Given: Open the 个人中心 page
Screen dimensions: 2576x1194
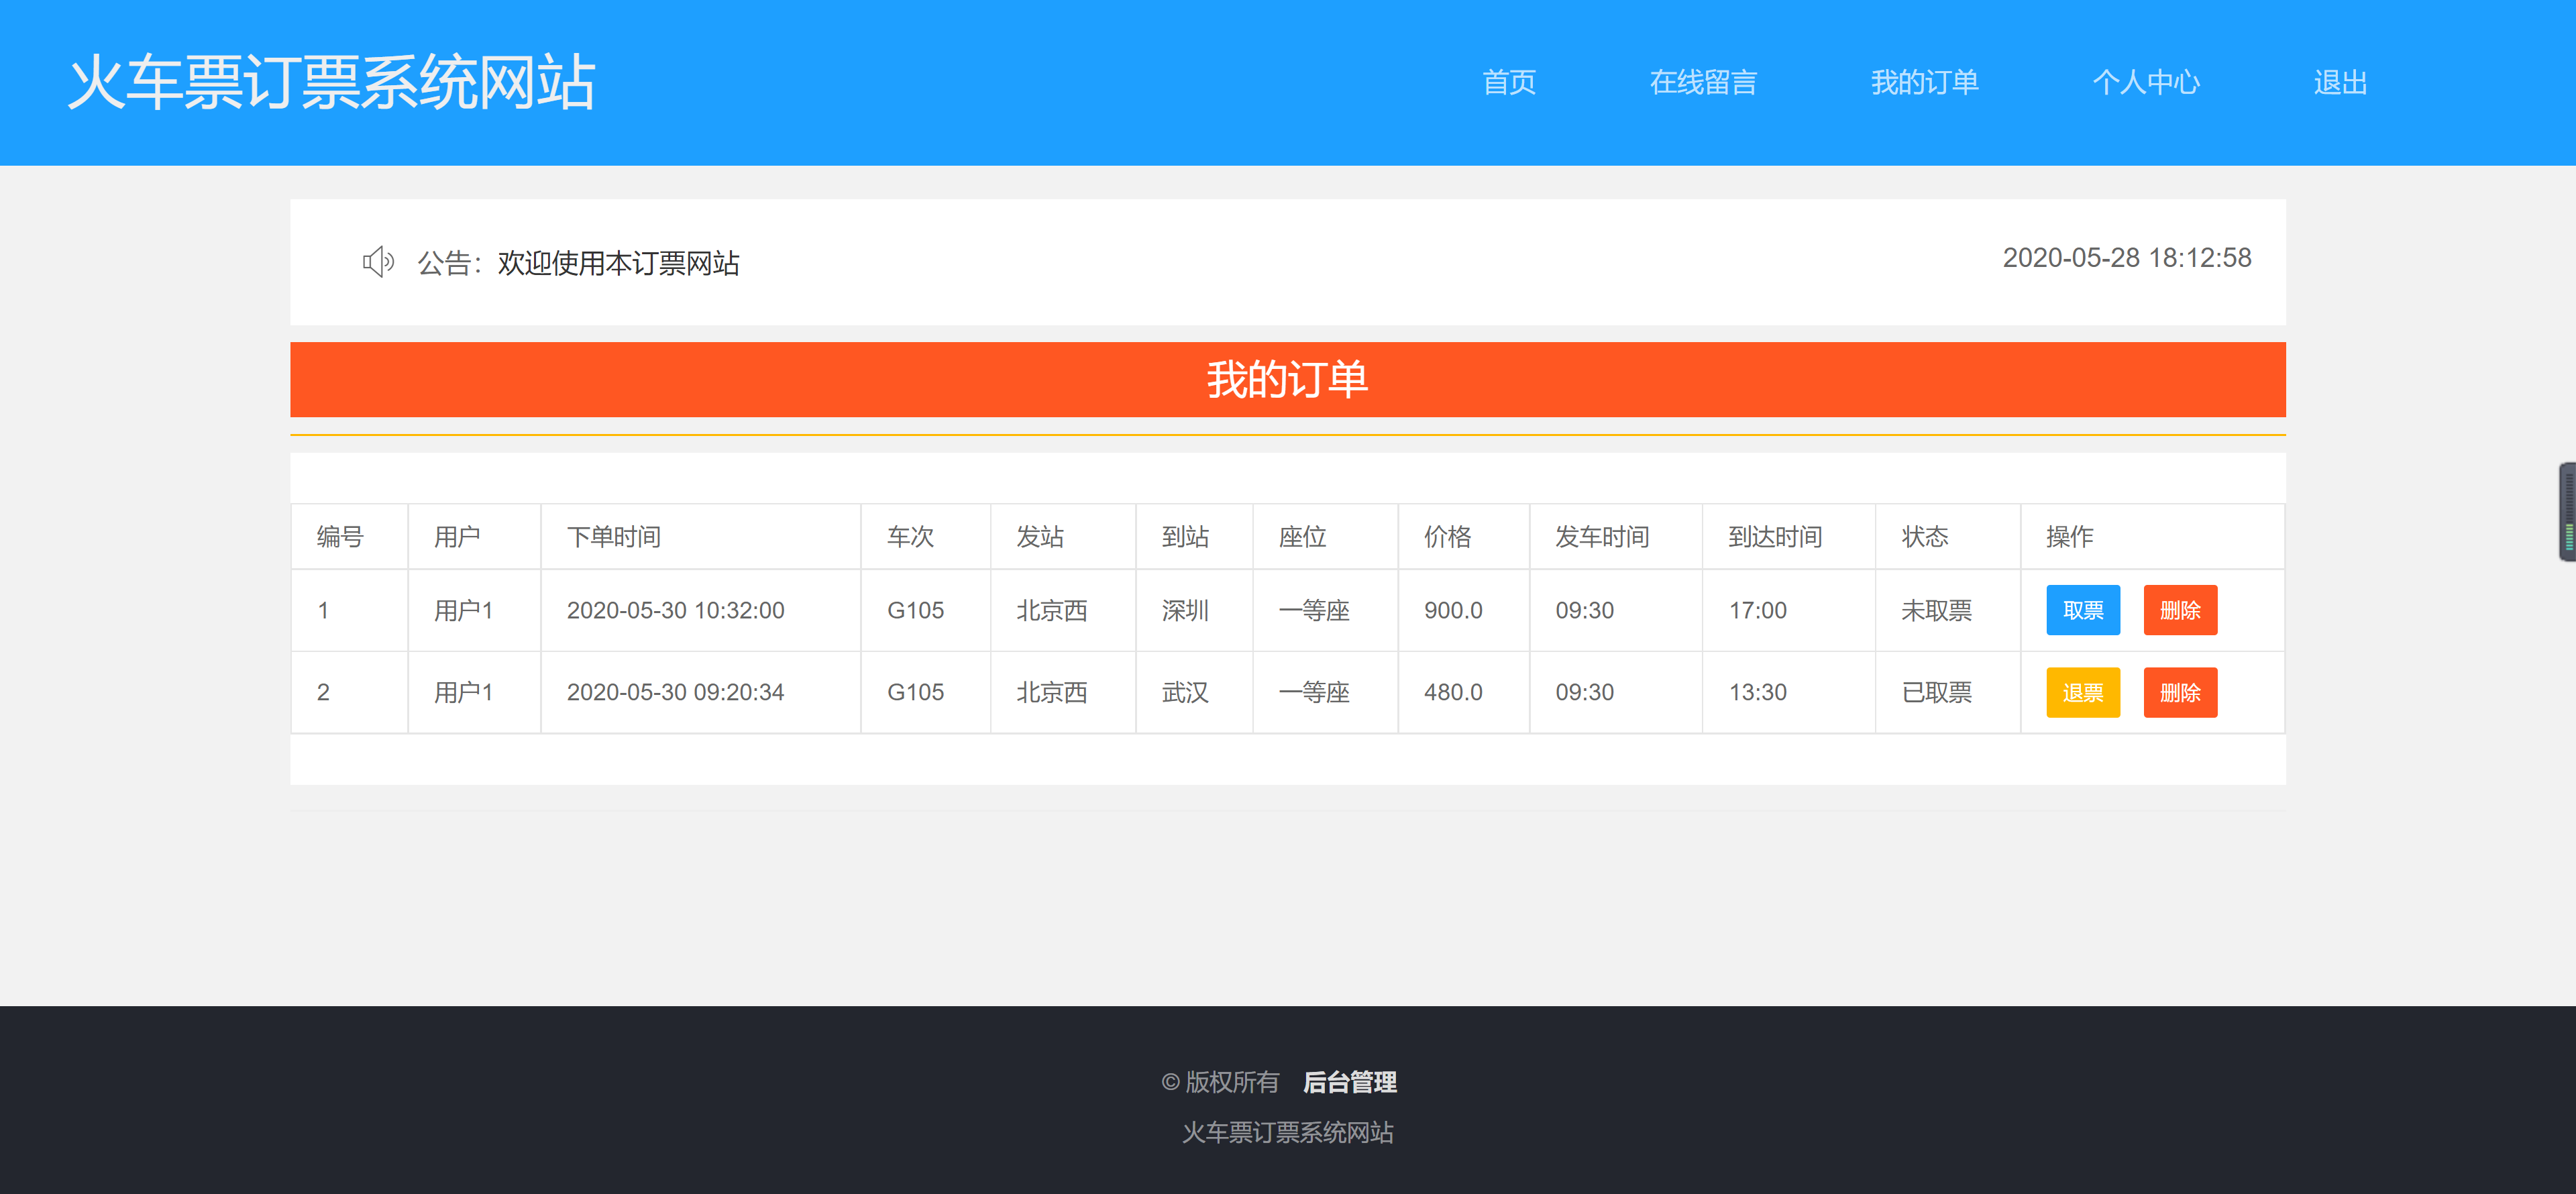Looking at the screenshot, I should point(2147,83).
